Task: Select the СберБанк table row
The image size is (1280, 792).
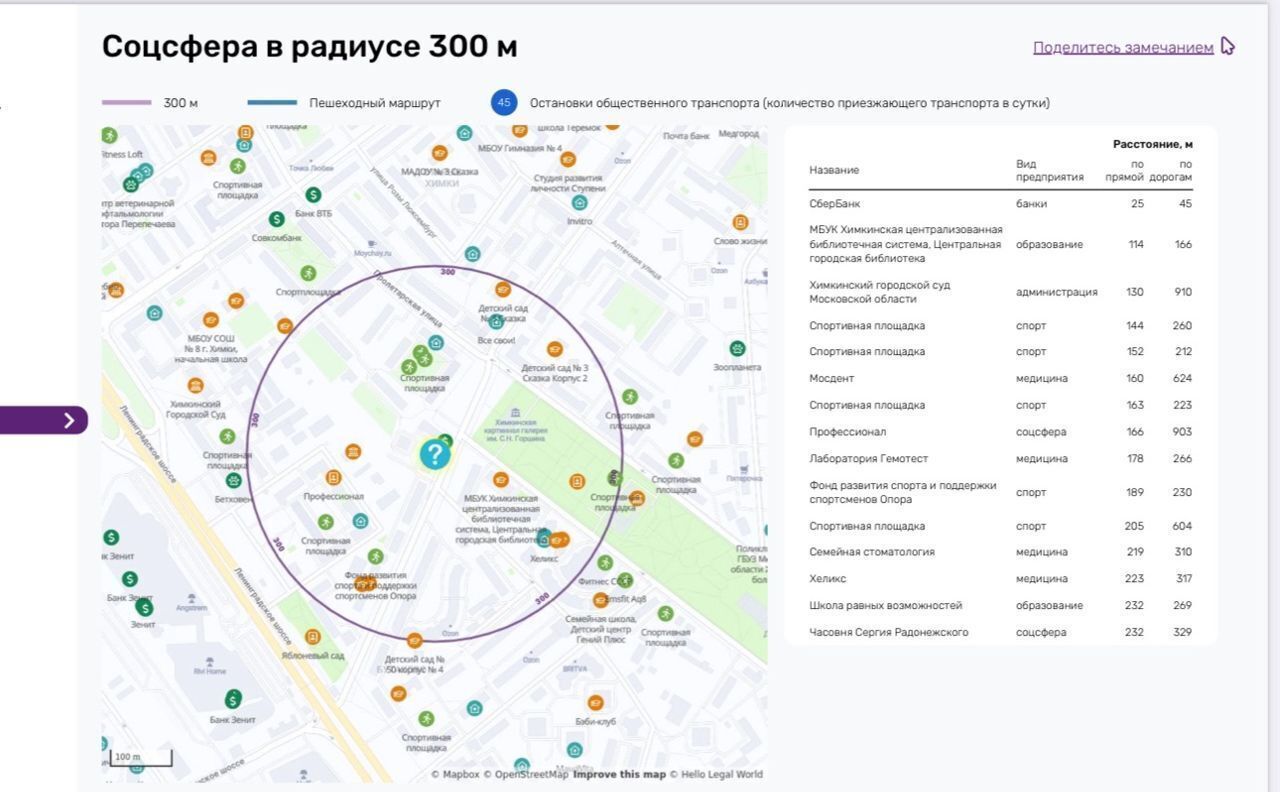Action: (1000, 204)
